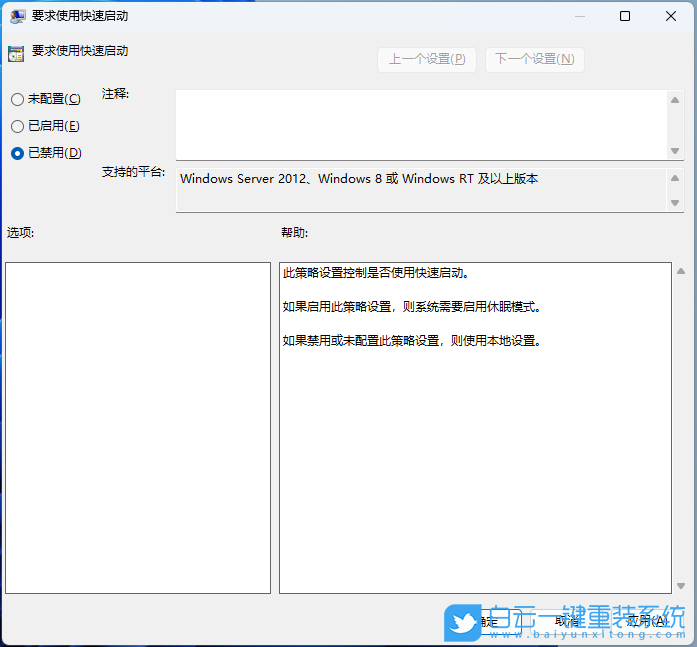
Task: Click inside the 注释 comment text box
Action: coord(421,125)
